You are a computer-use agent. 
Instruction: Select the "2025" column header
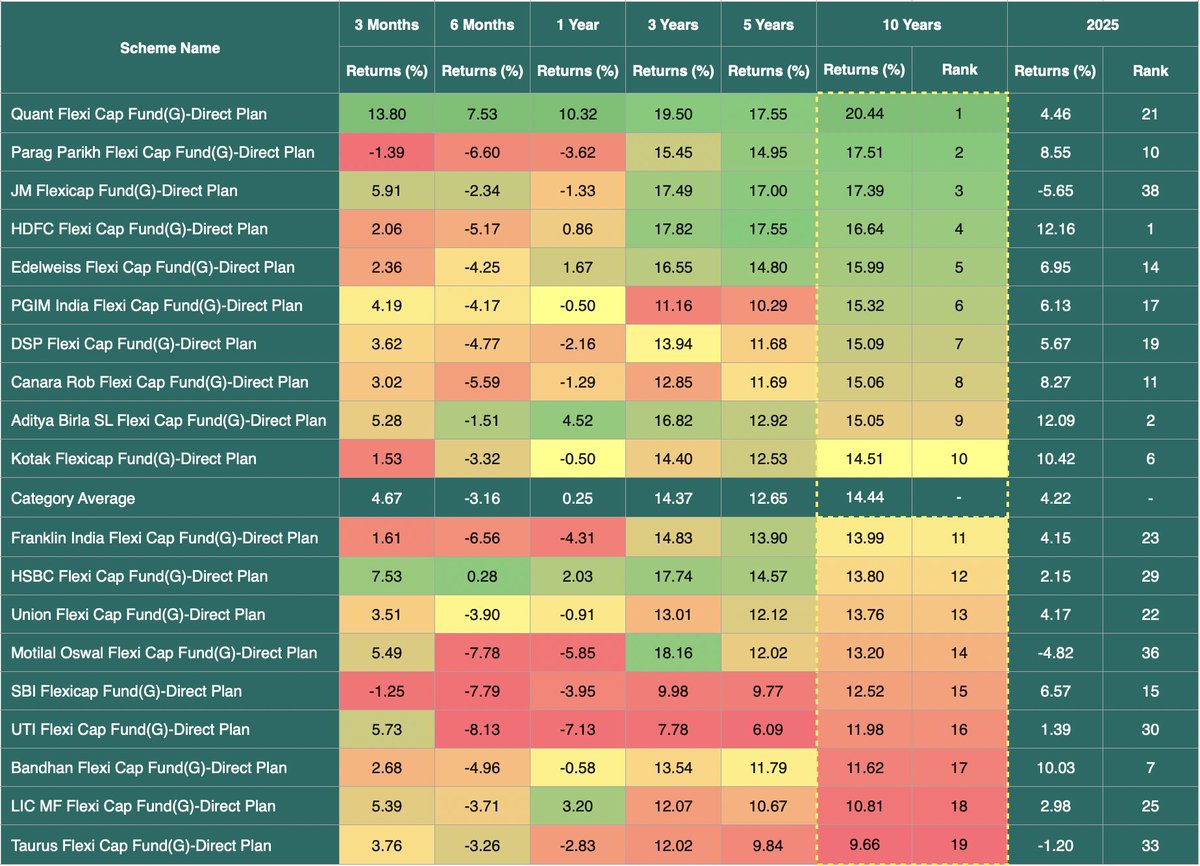pyautogui.click(x=1103, y=25)
